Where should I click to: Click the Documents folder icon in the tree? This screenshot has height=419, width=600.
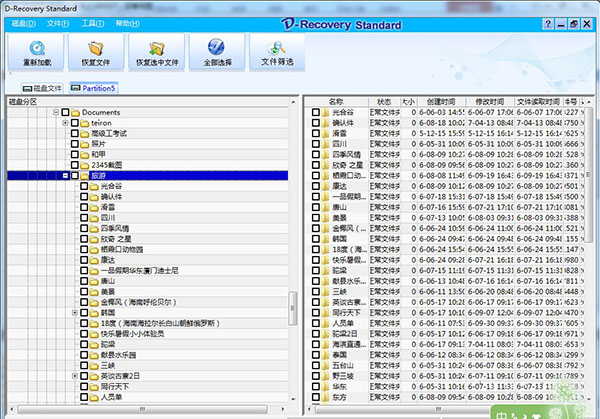tap(75, 112)
